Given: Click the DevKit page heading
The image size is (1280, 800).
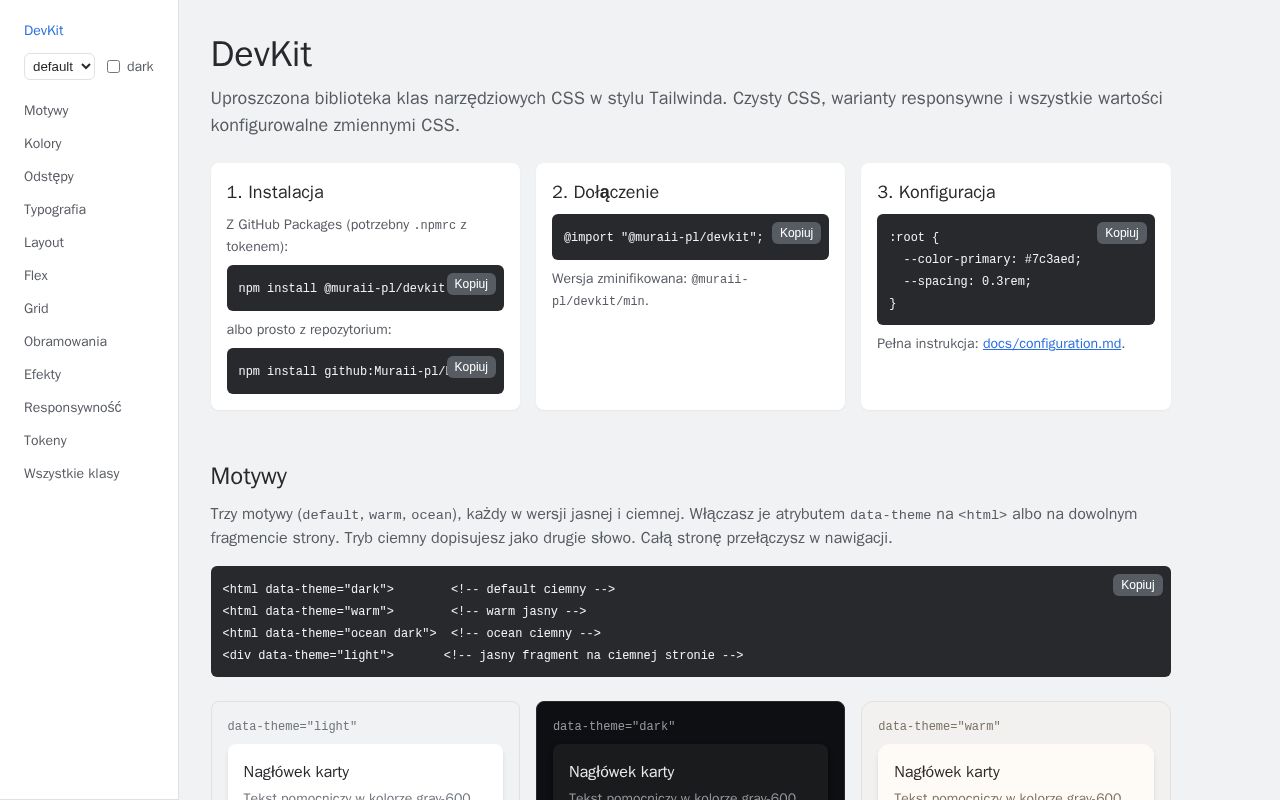Looking at the screenshot, I should pos(261,54).
